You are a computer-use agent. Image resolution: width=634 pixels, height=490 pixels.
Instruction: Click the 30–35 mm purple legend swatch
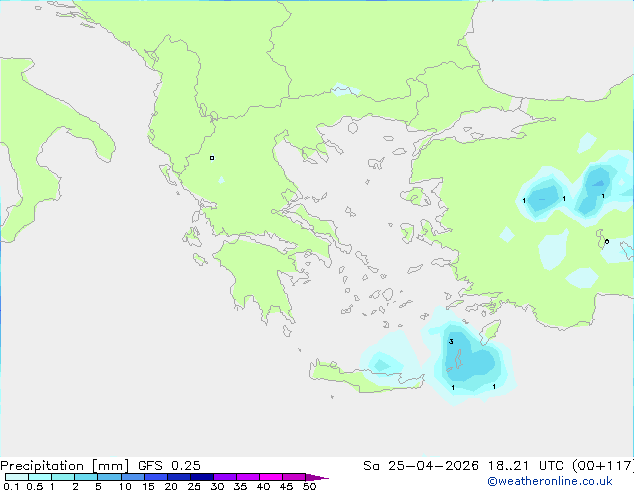[x=225, y=477]
